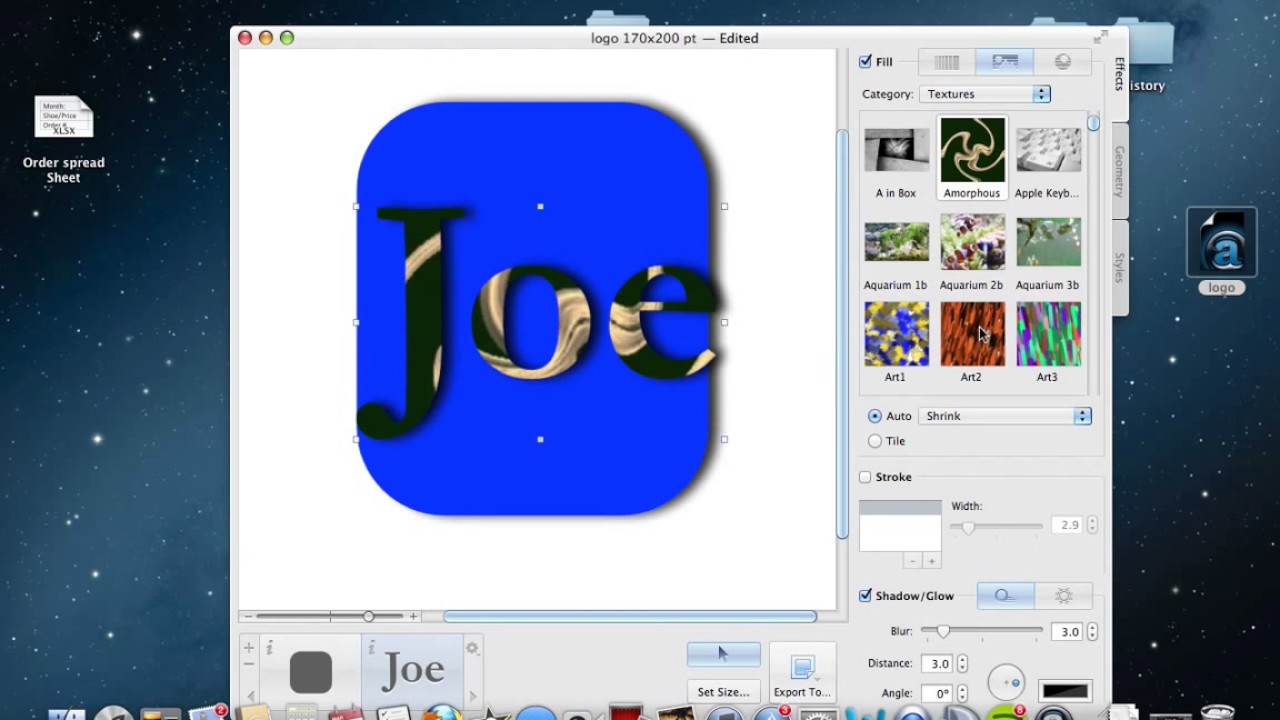The width and height of the screenshot is (1280, 720).
Task: Click the canvas zoom slider
Action: (x=330, y=617)
